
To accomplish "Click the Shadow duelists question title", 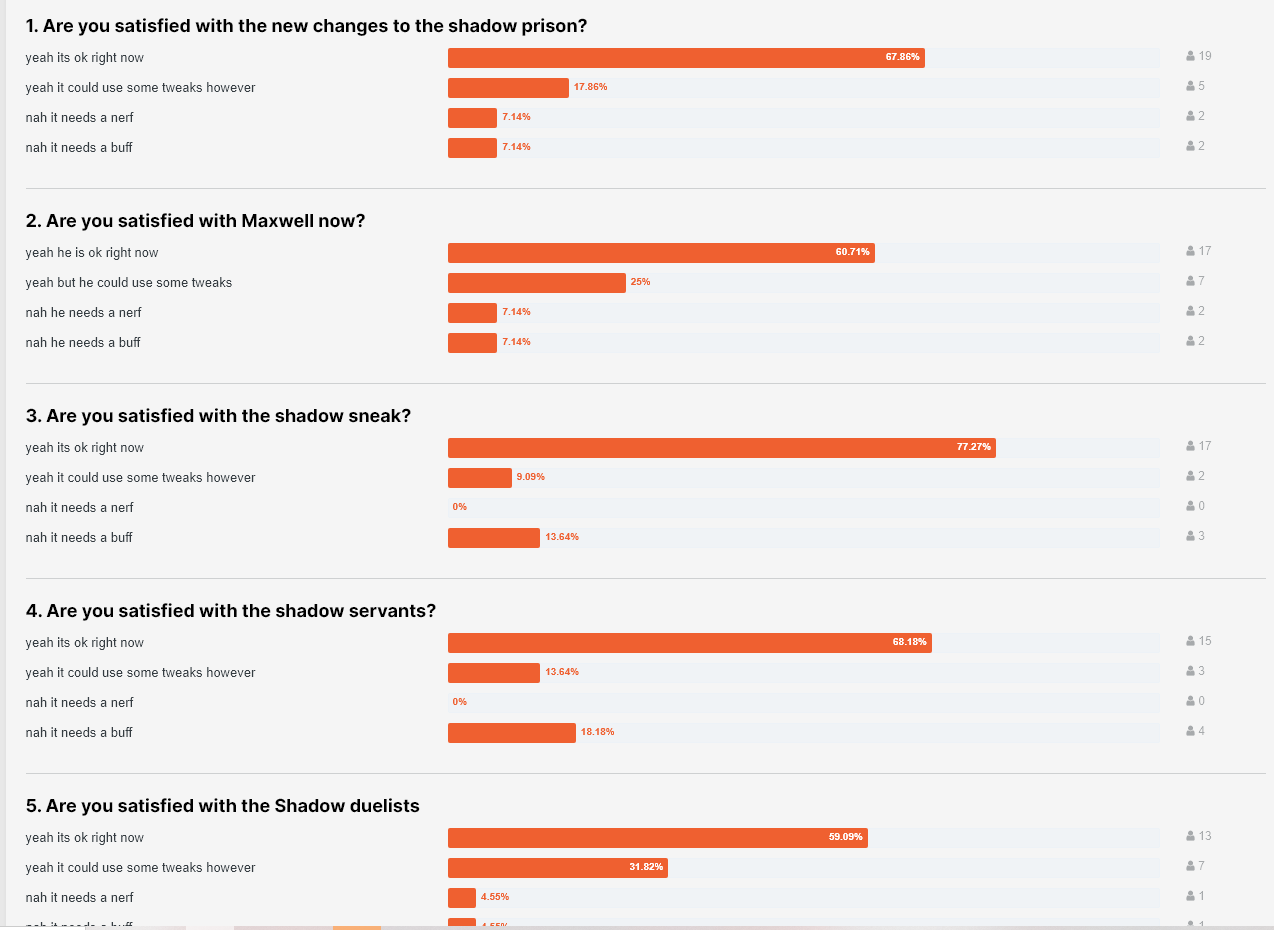I will (x=223, y=806).
